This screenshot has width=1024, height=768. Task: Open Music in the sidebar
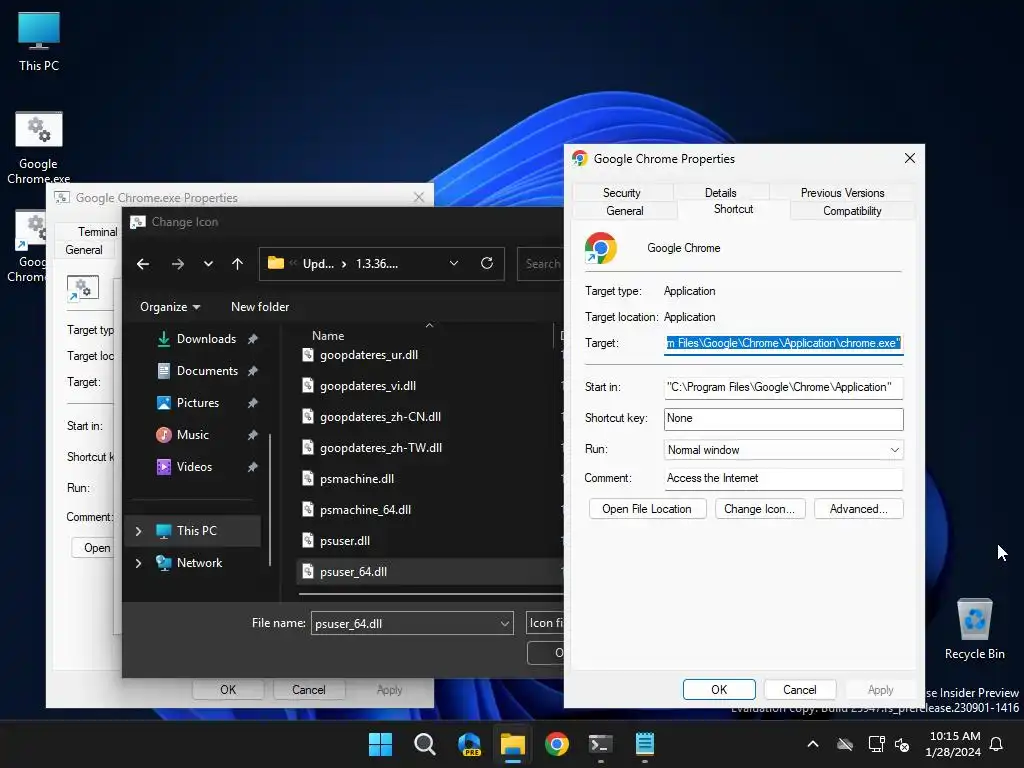(x=193, y=435)
